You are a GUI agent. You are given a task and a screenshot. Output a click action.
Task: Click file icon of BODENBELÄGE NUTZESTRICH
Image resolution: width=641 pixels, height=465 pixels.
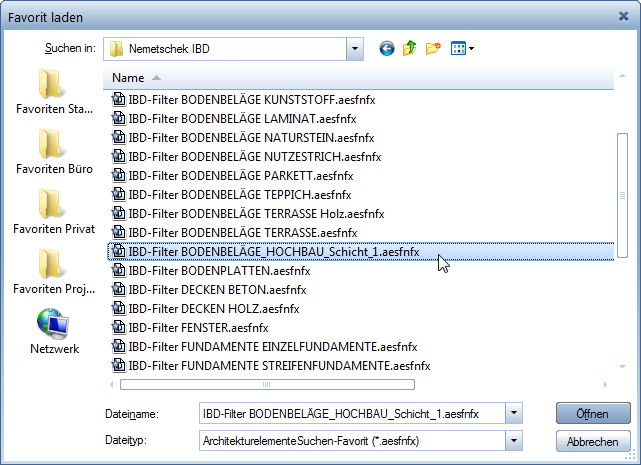point(119,157)
